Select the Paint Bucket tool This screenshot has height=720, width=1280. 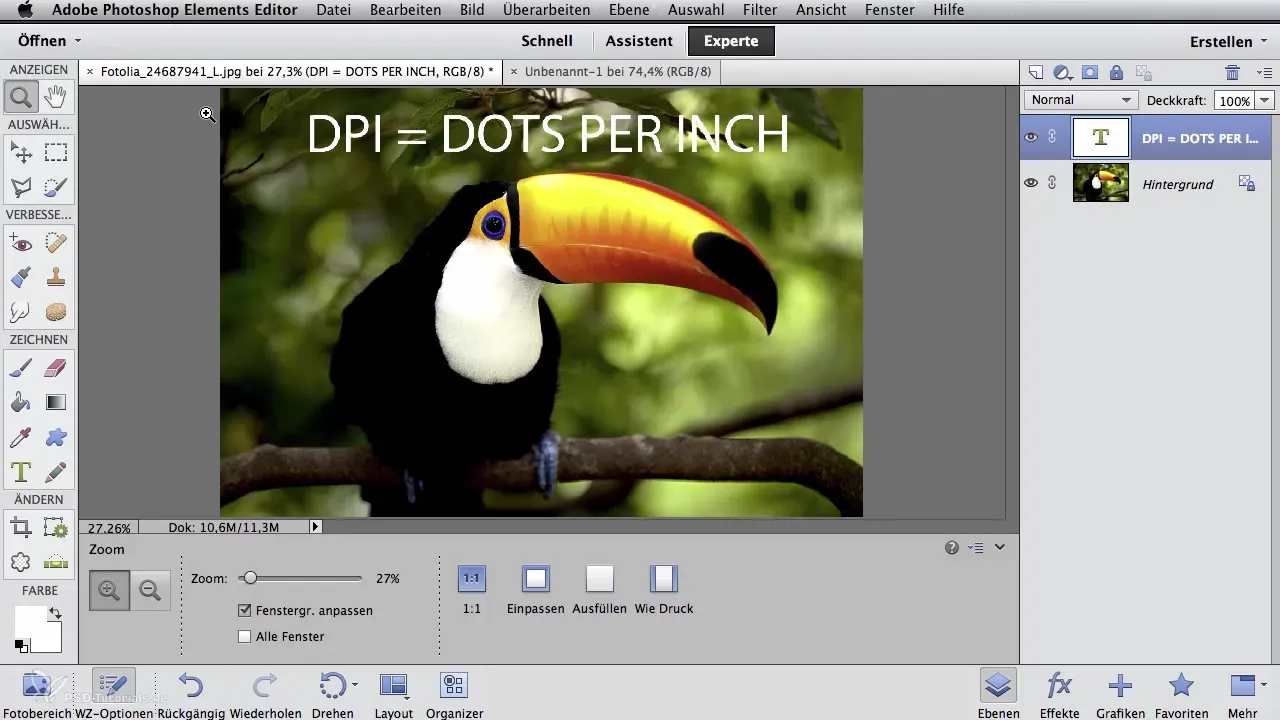pyautogui.click(x=20, y=403)
